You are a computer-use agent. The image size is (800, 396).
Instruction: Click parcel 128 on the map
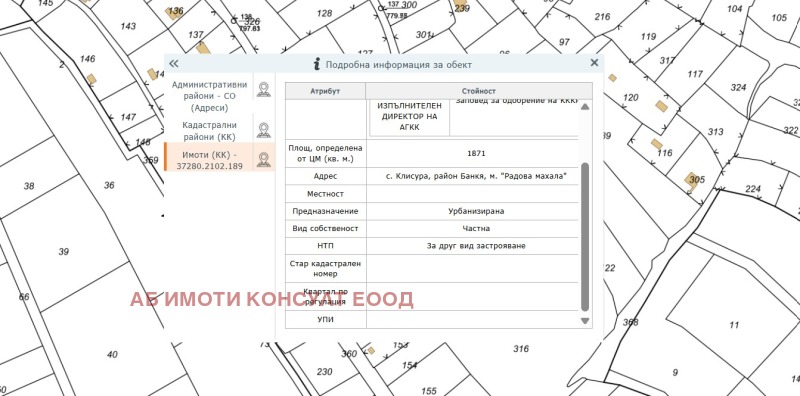[324, 13]
